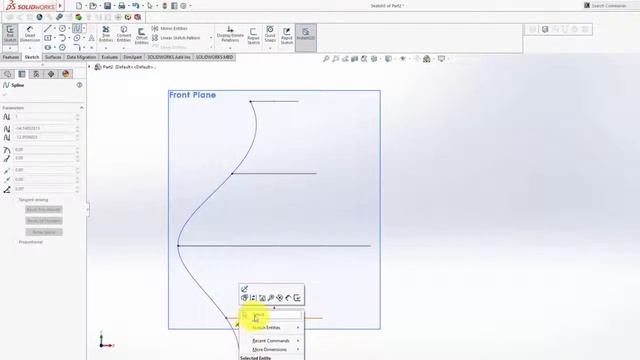This screenshot has width=640, height=360.
Task: Click the left panel collapse handle
Action: [x=88, y=209]
